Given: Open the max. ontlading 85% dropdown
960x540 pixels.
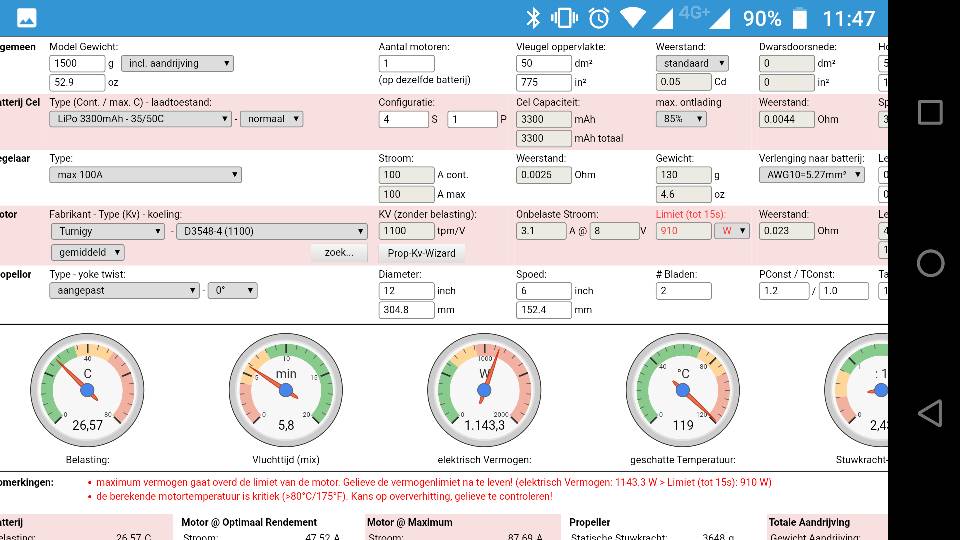Looking at the screenshot, I should point(681,119).
